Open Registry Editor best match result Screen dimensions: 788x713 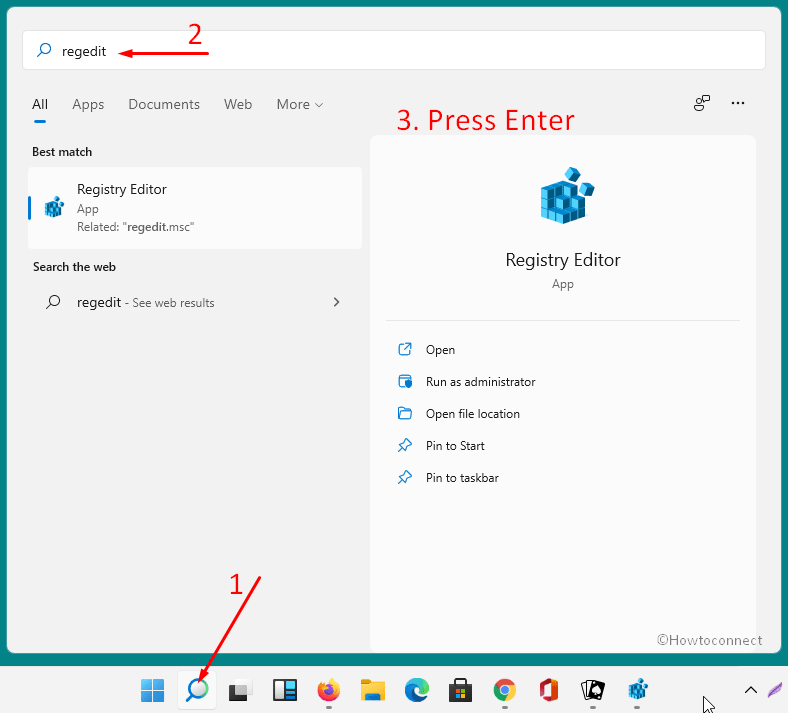[195, 208]
